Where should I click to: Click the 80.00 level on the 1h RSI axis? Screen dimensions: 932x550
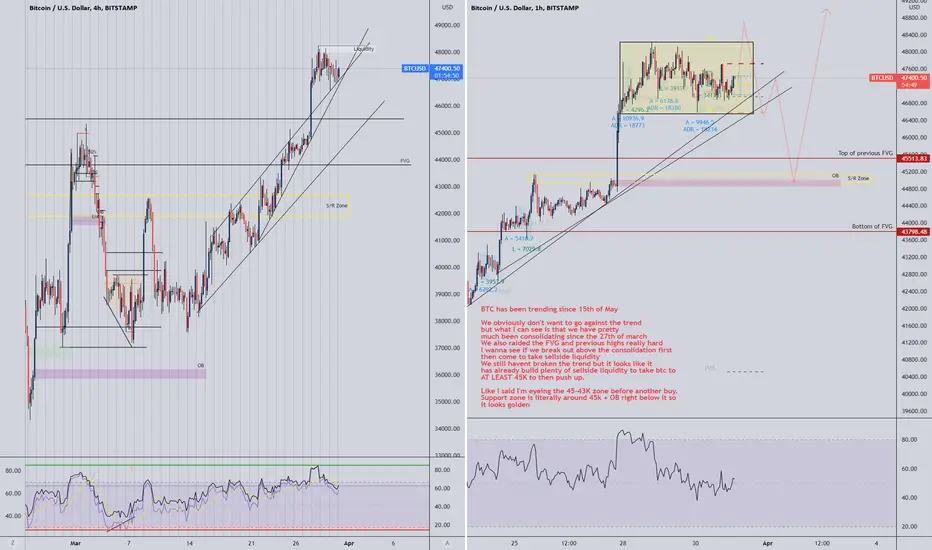point(909,439)
